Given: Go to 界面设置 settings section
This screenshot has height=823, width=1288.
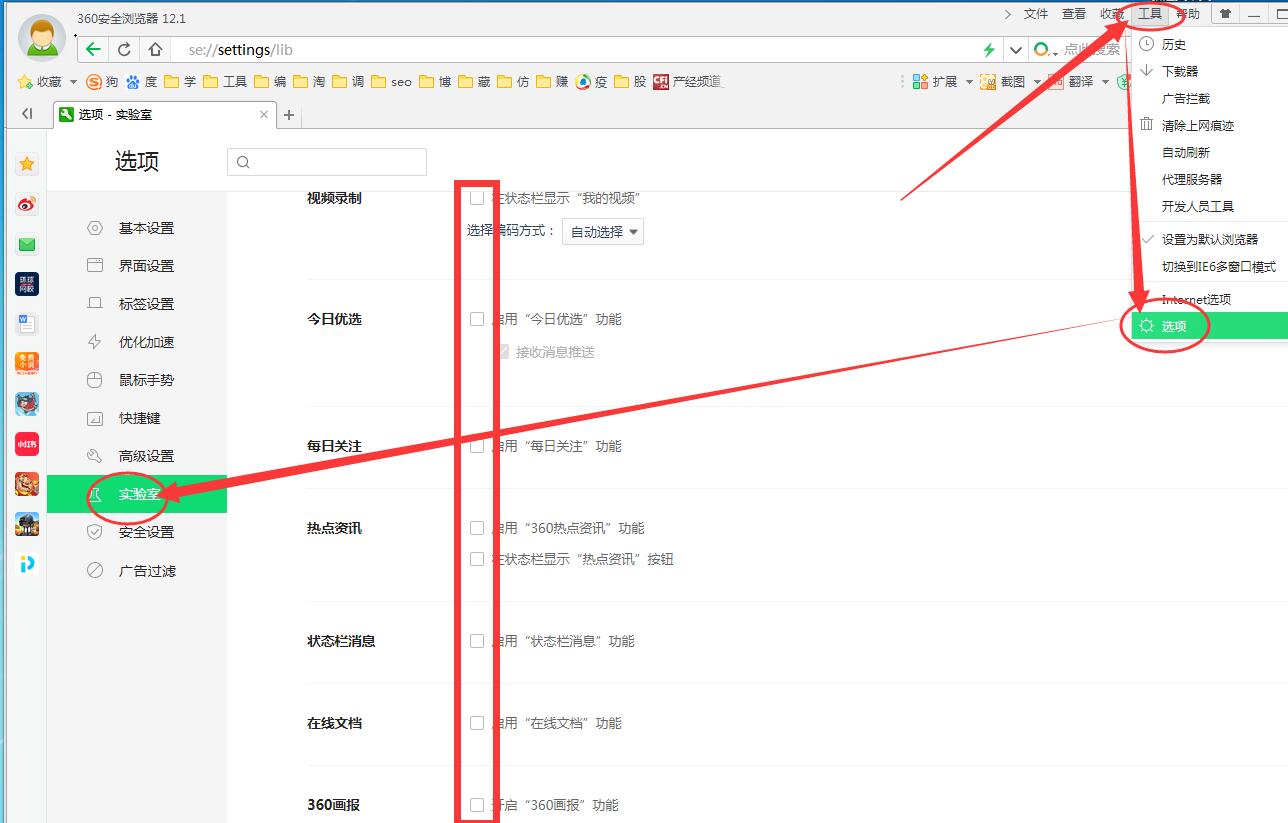Looking at the screenshot, I should pos(137,266).
